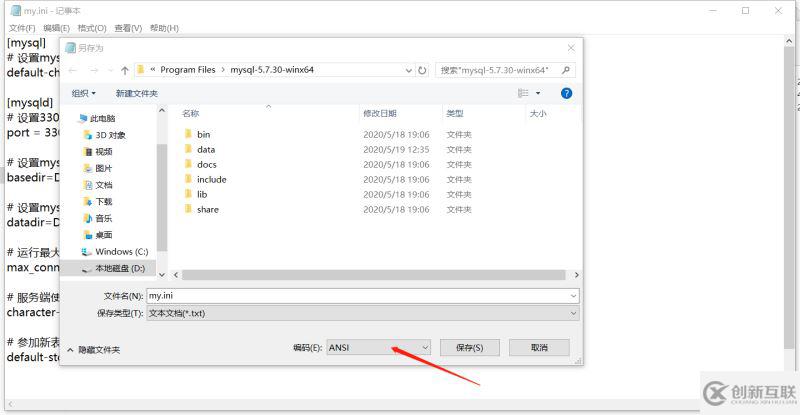
Task: Click the file list scroll-left arrow
Action: (176, 275)
